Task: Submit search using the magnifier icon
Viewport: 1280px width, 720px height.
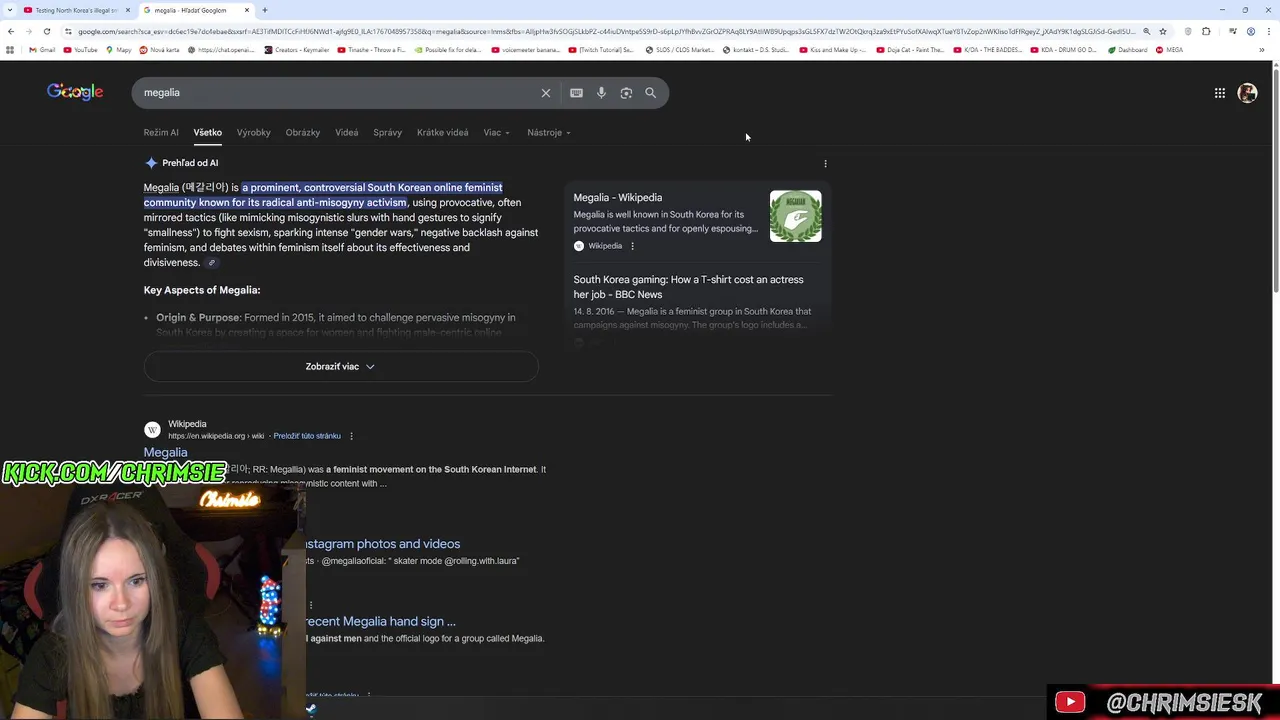Action: pyautogui.click(x=650, y=93)
